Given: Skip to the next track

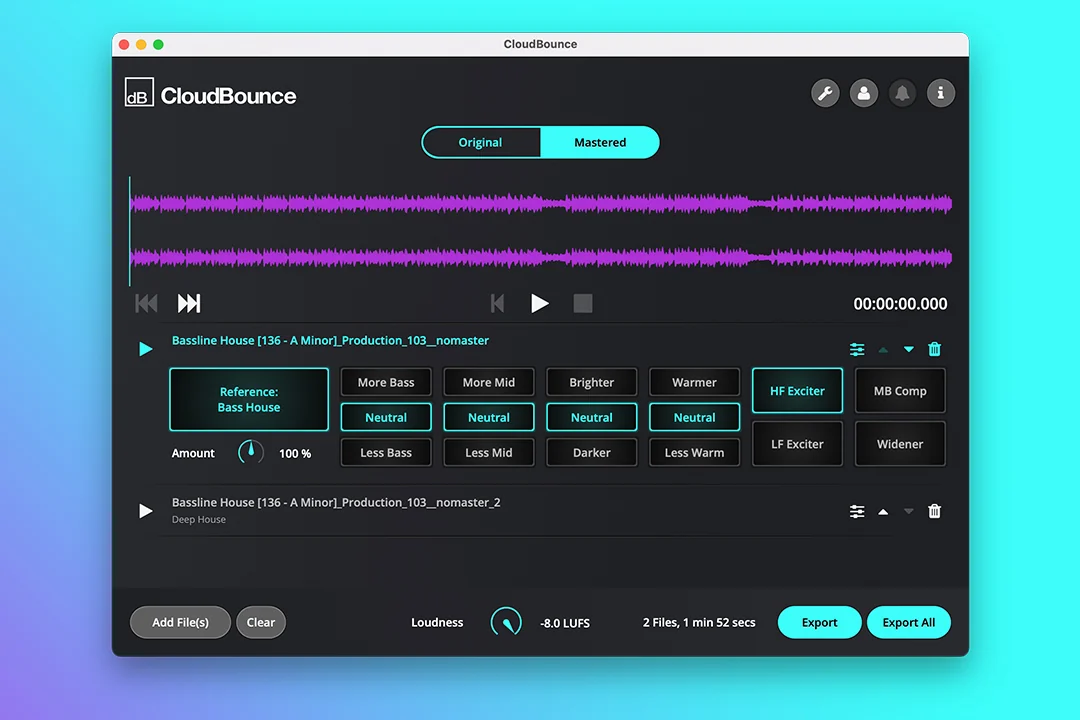Looking at the screenshot, I should (189, 303).
